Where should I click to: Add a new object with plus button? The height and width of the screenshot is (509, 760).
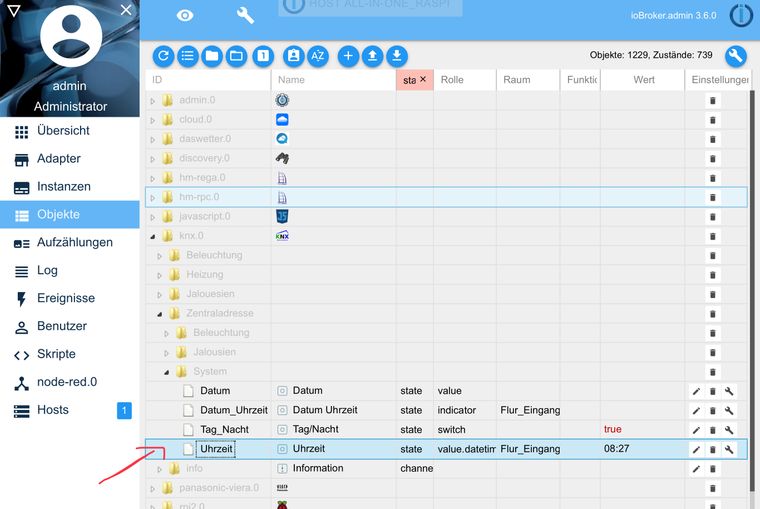click(348, 56)
